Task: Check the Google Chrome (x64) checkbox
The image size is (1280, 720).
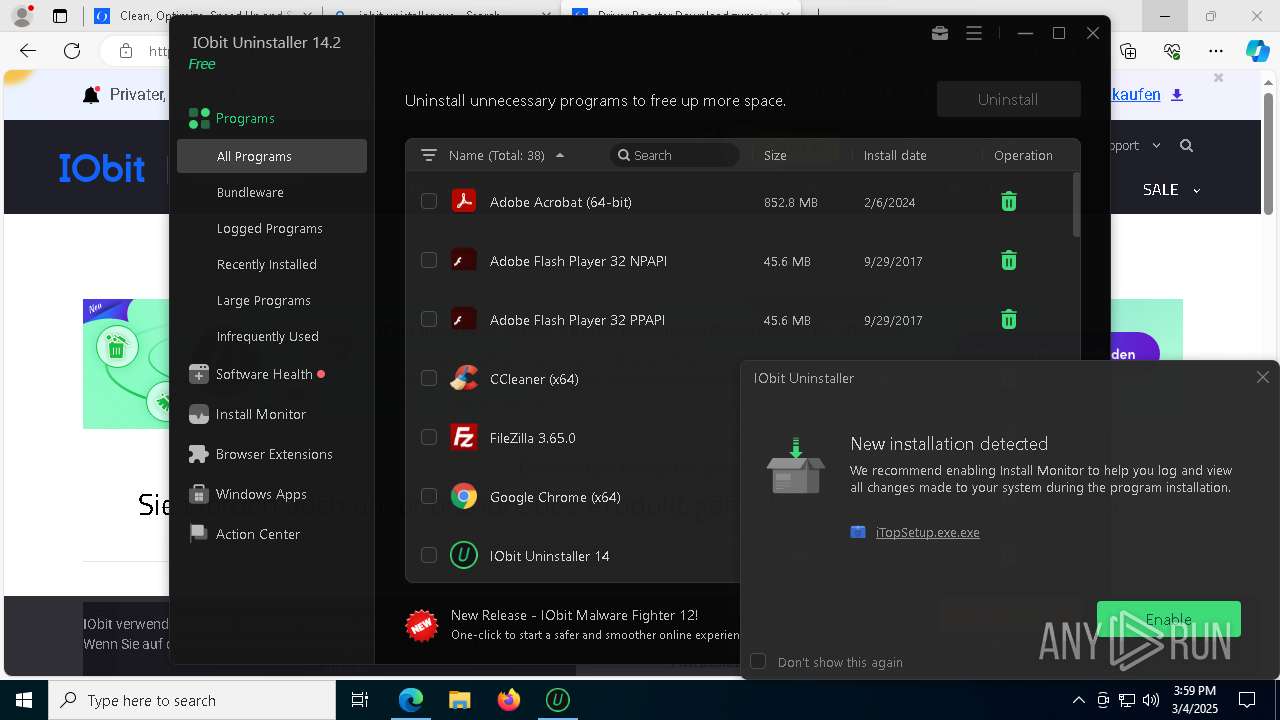Action: tap(429, 496)
